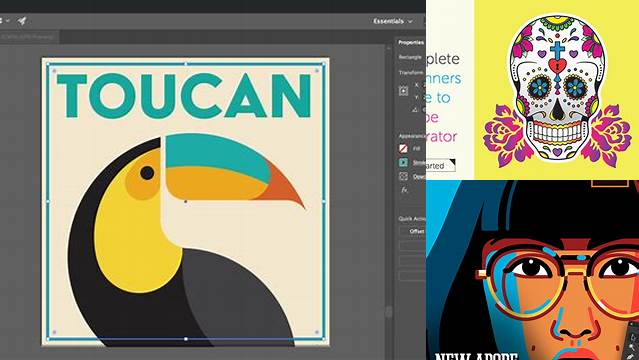Viewport: 639px width, 360px height.
Task: Click the right-middle selection handle
Action: tap(324, 201)
